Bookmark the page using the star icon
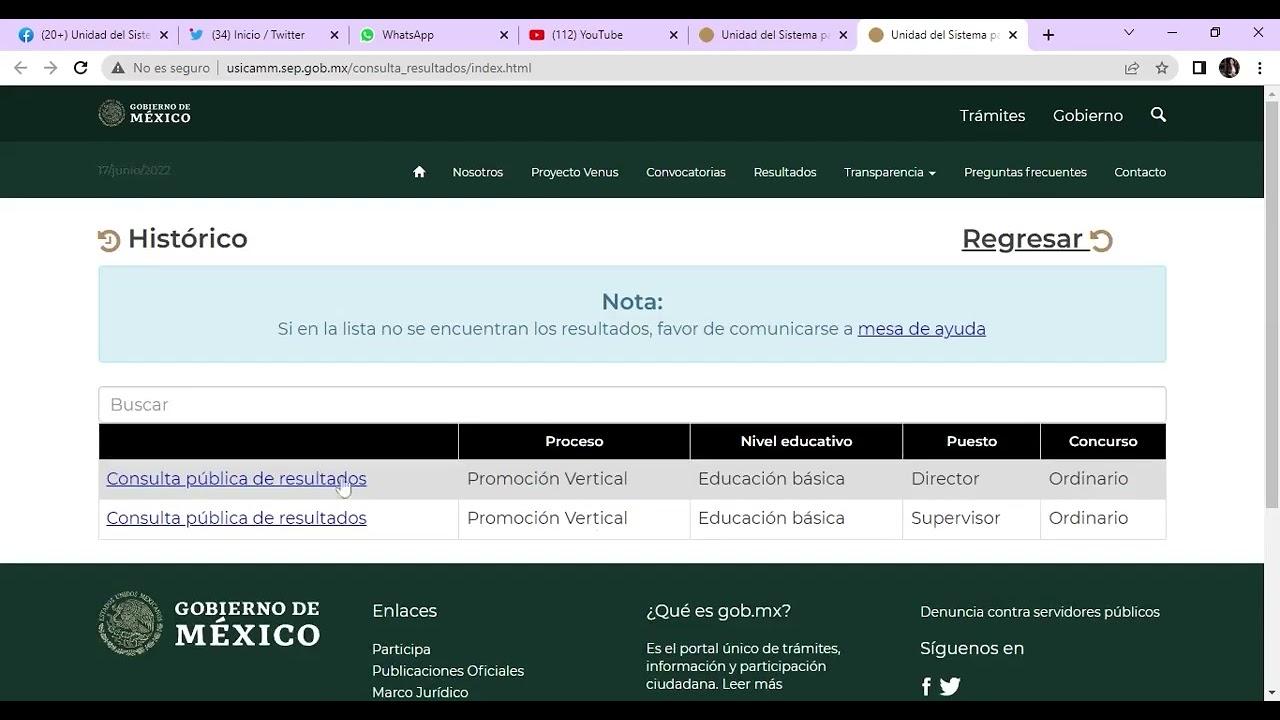1280x720 pixels. (1161, 68)
